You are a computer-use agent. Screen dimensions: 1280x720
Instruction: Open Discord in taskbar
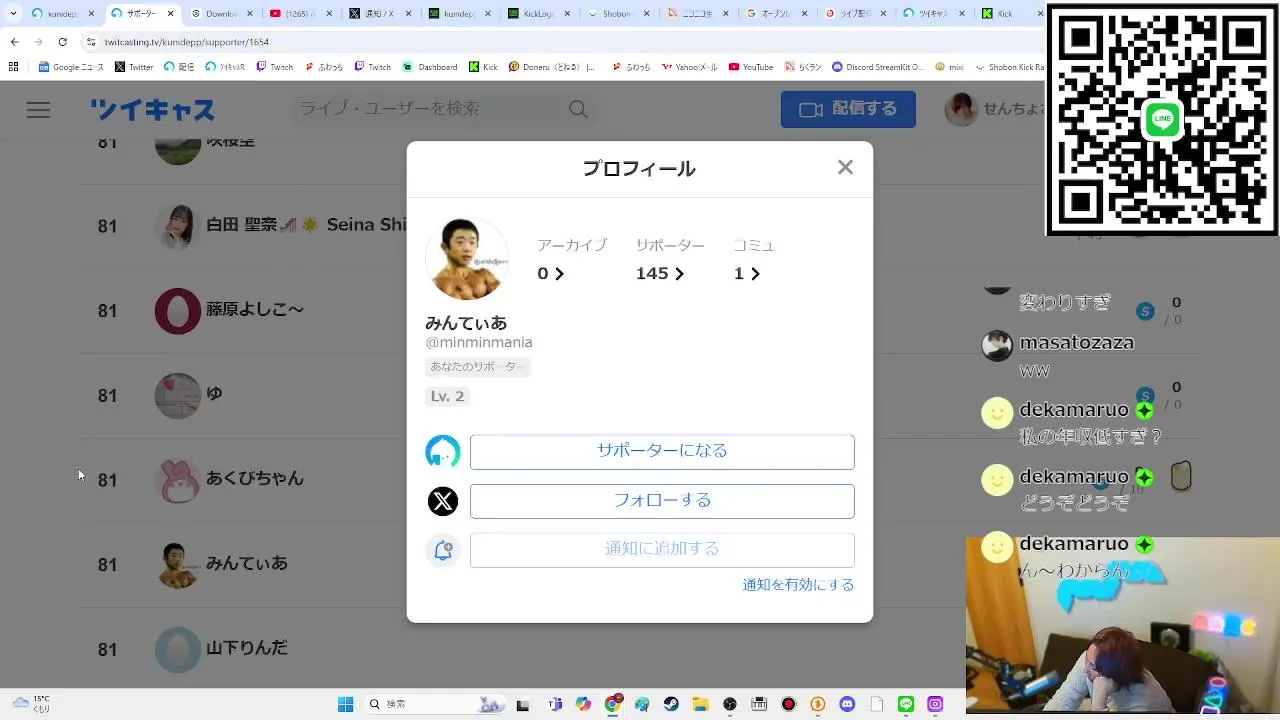coord(848,704)
